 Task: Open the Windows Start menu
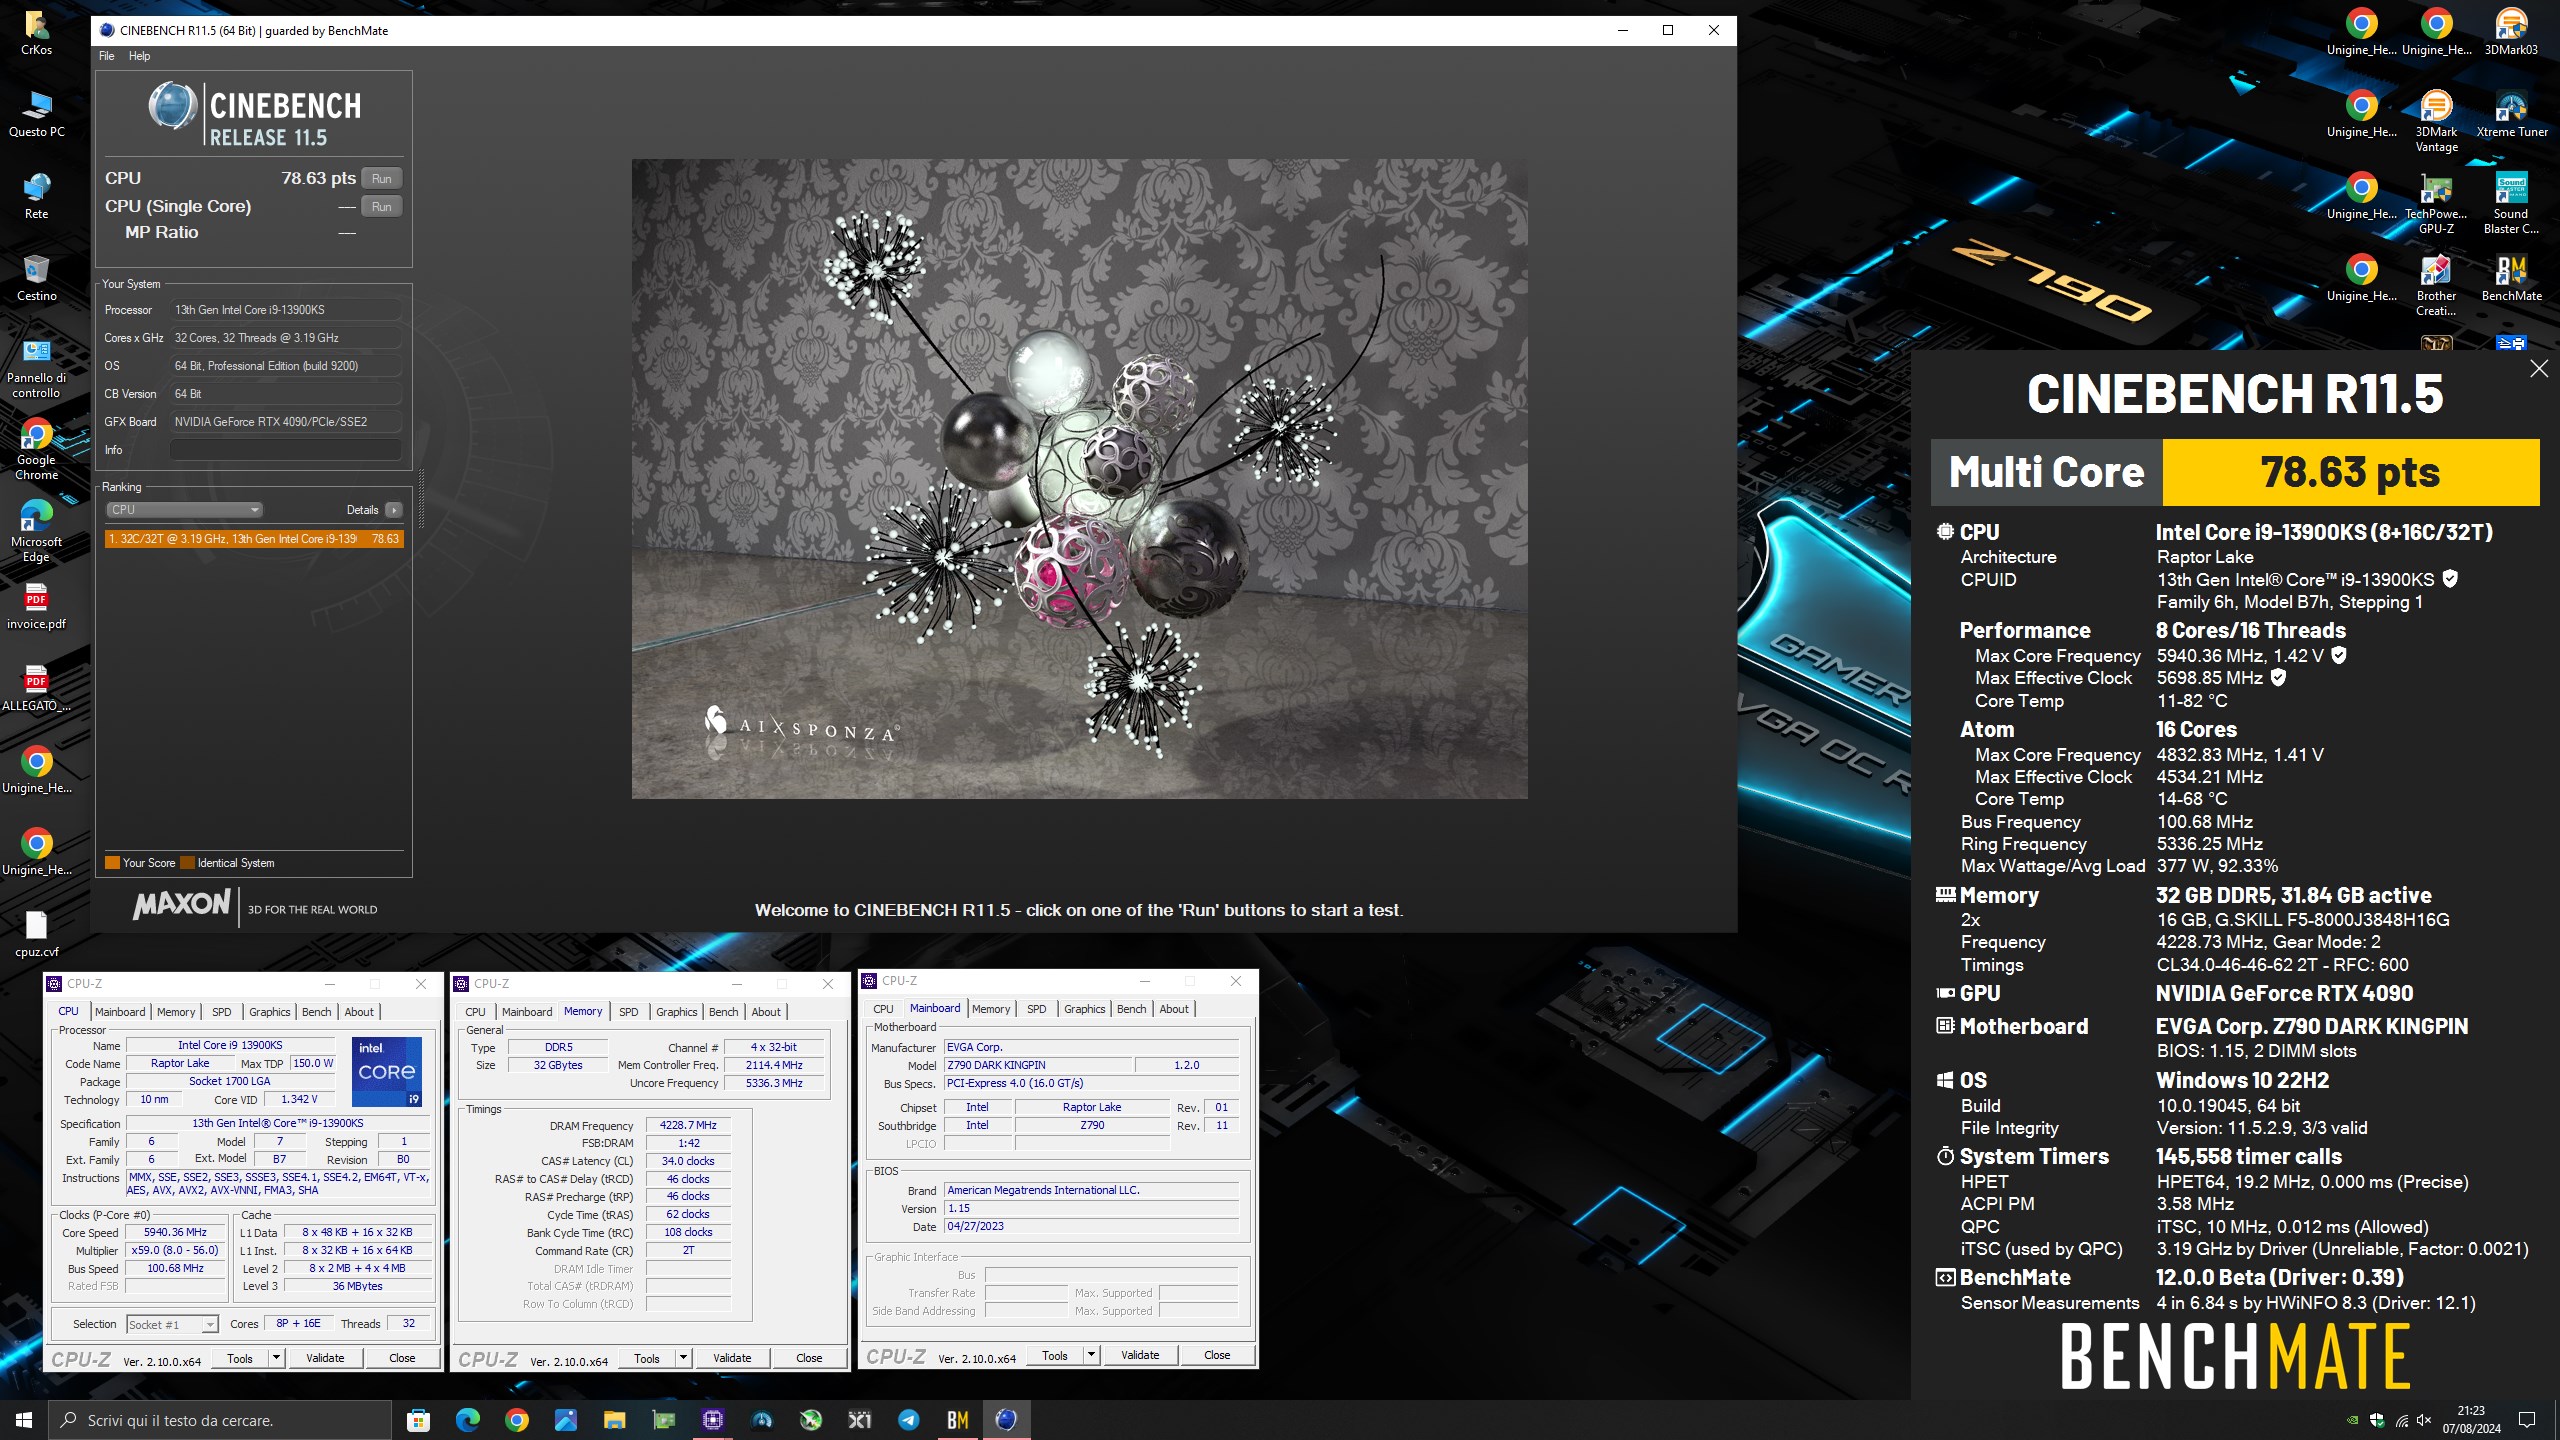(24, 1420)
